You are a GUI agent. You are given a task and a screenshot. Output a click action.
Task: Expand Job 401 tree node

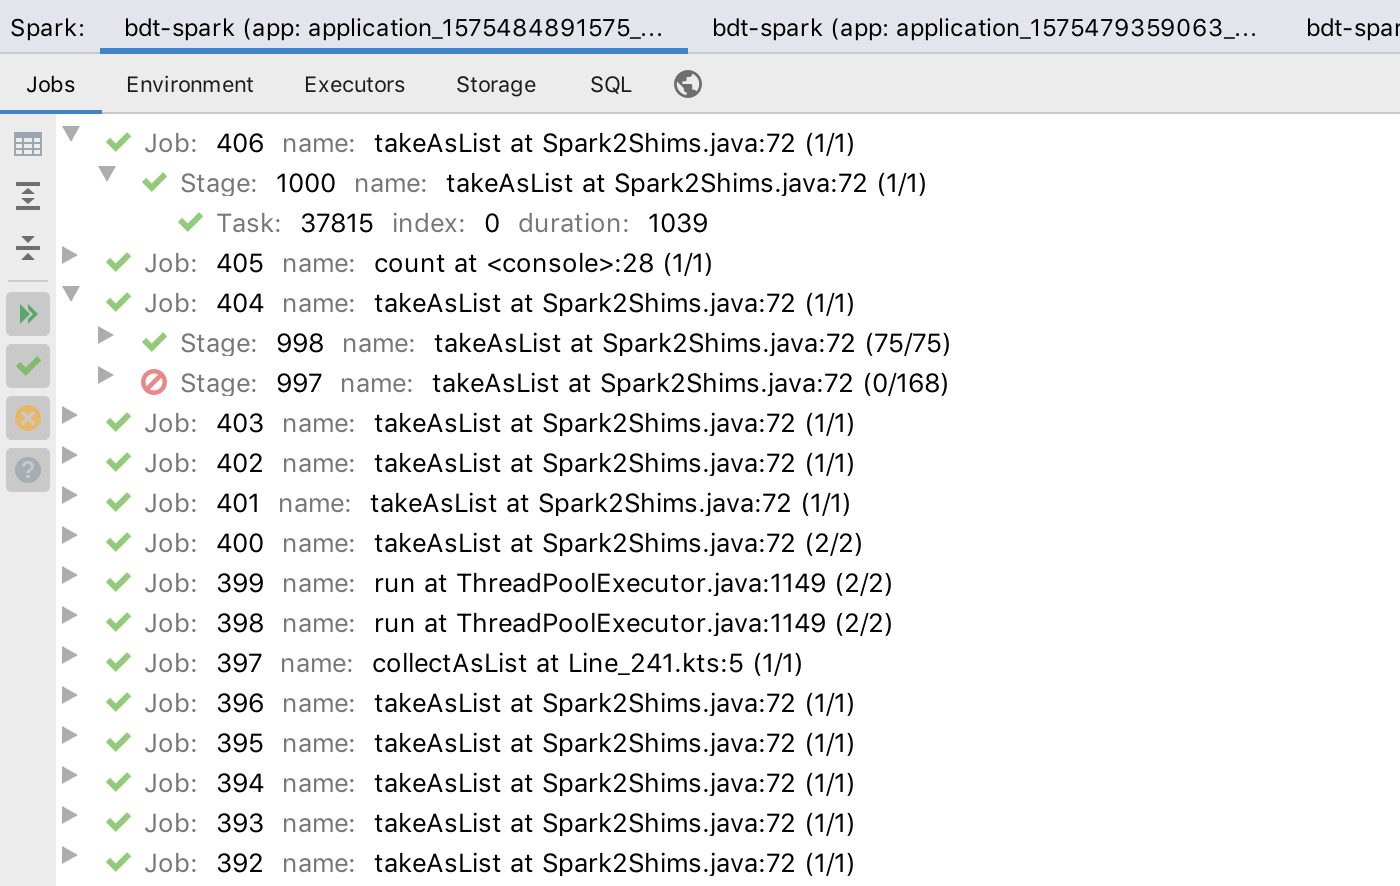coord(70,494)
